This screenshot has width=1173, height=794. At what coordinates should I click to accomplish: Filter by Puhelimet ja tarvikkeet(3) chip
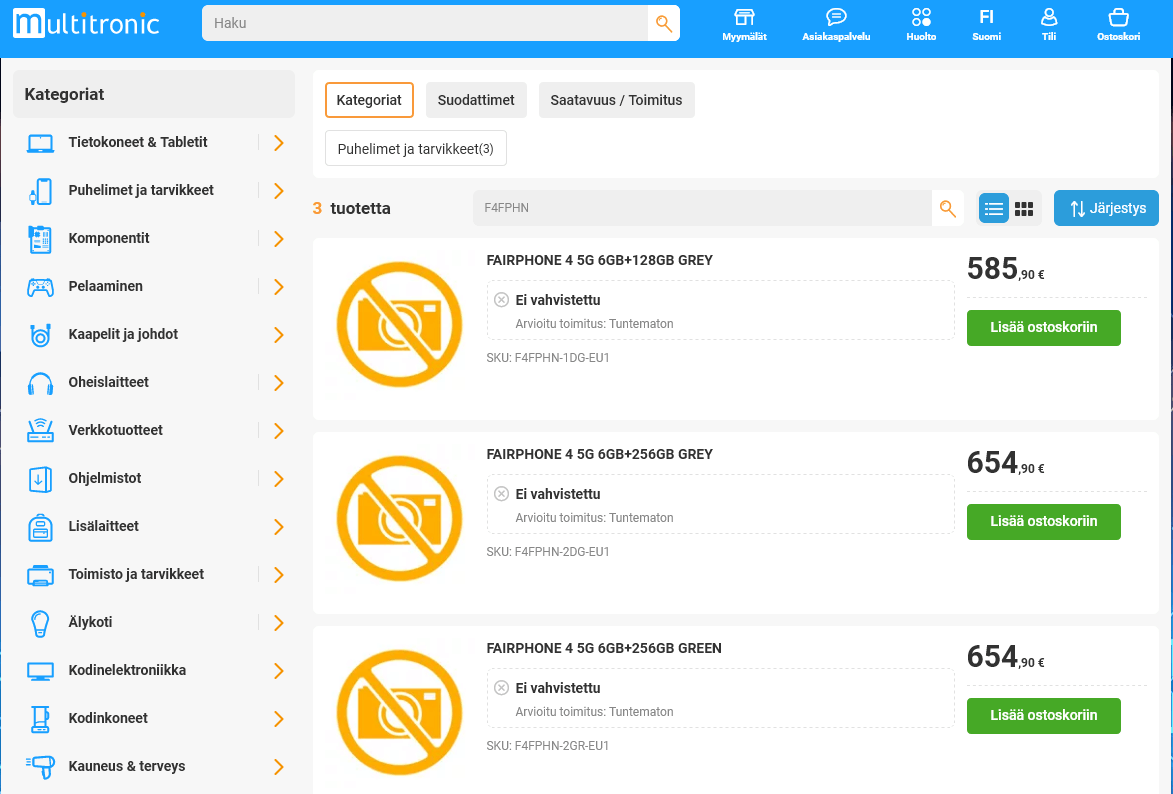(x=415, y=148)
